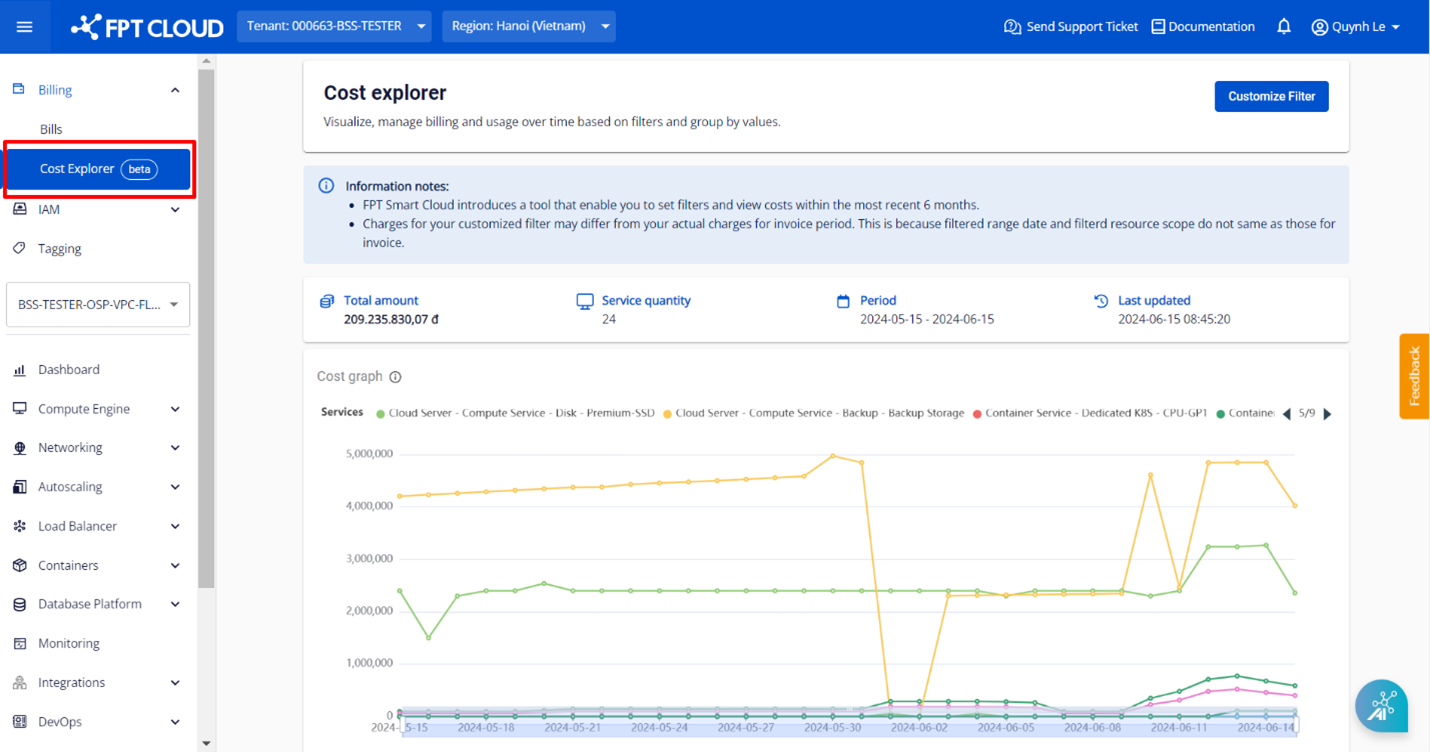Collapse the Billing section chevron

[175, 90]
